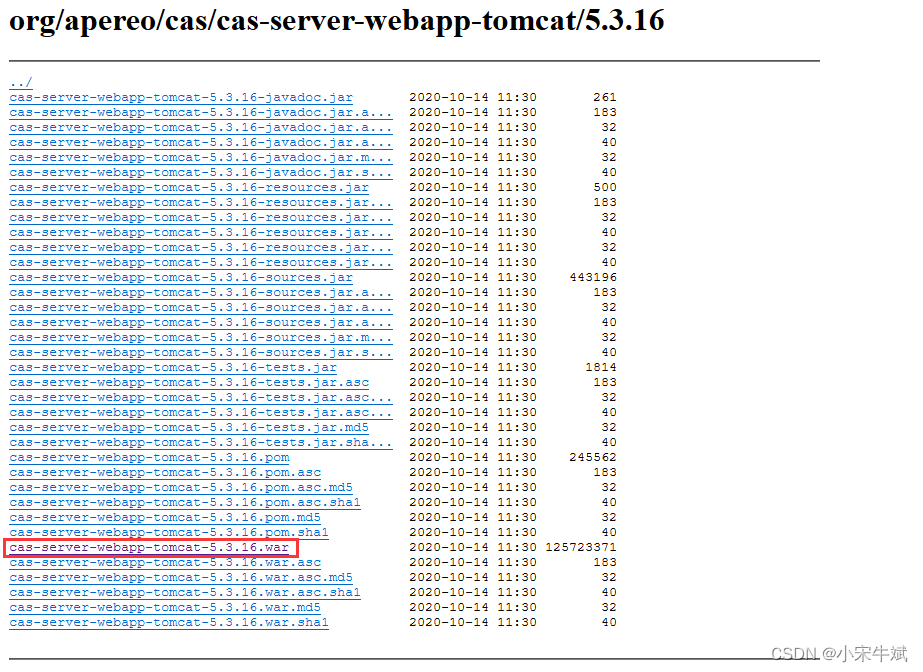923x672 pixels.
Task: Click the page heading org/apereo/cas/cas-server-webapp-tomcat/5.3.16
Action: (x=337, y=21)
